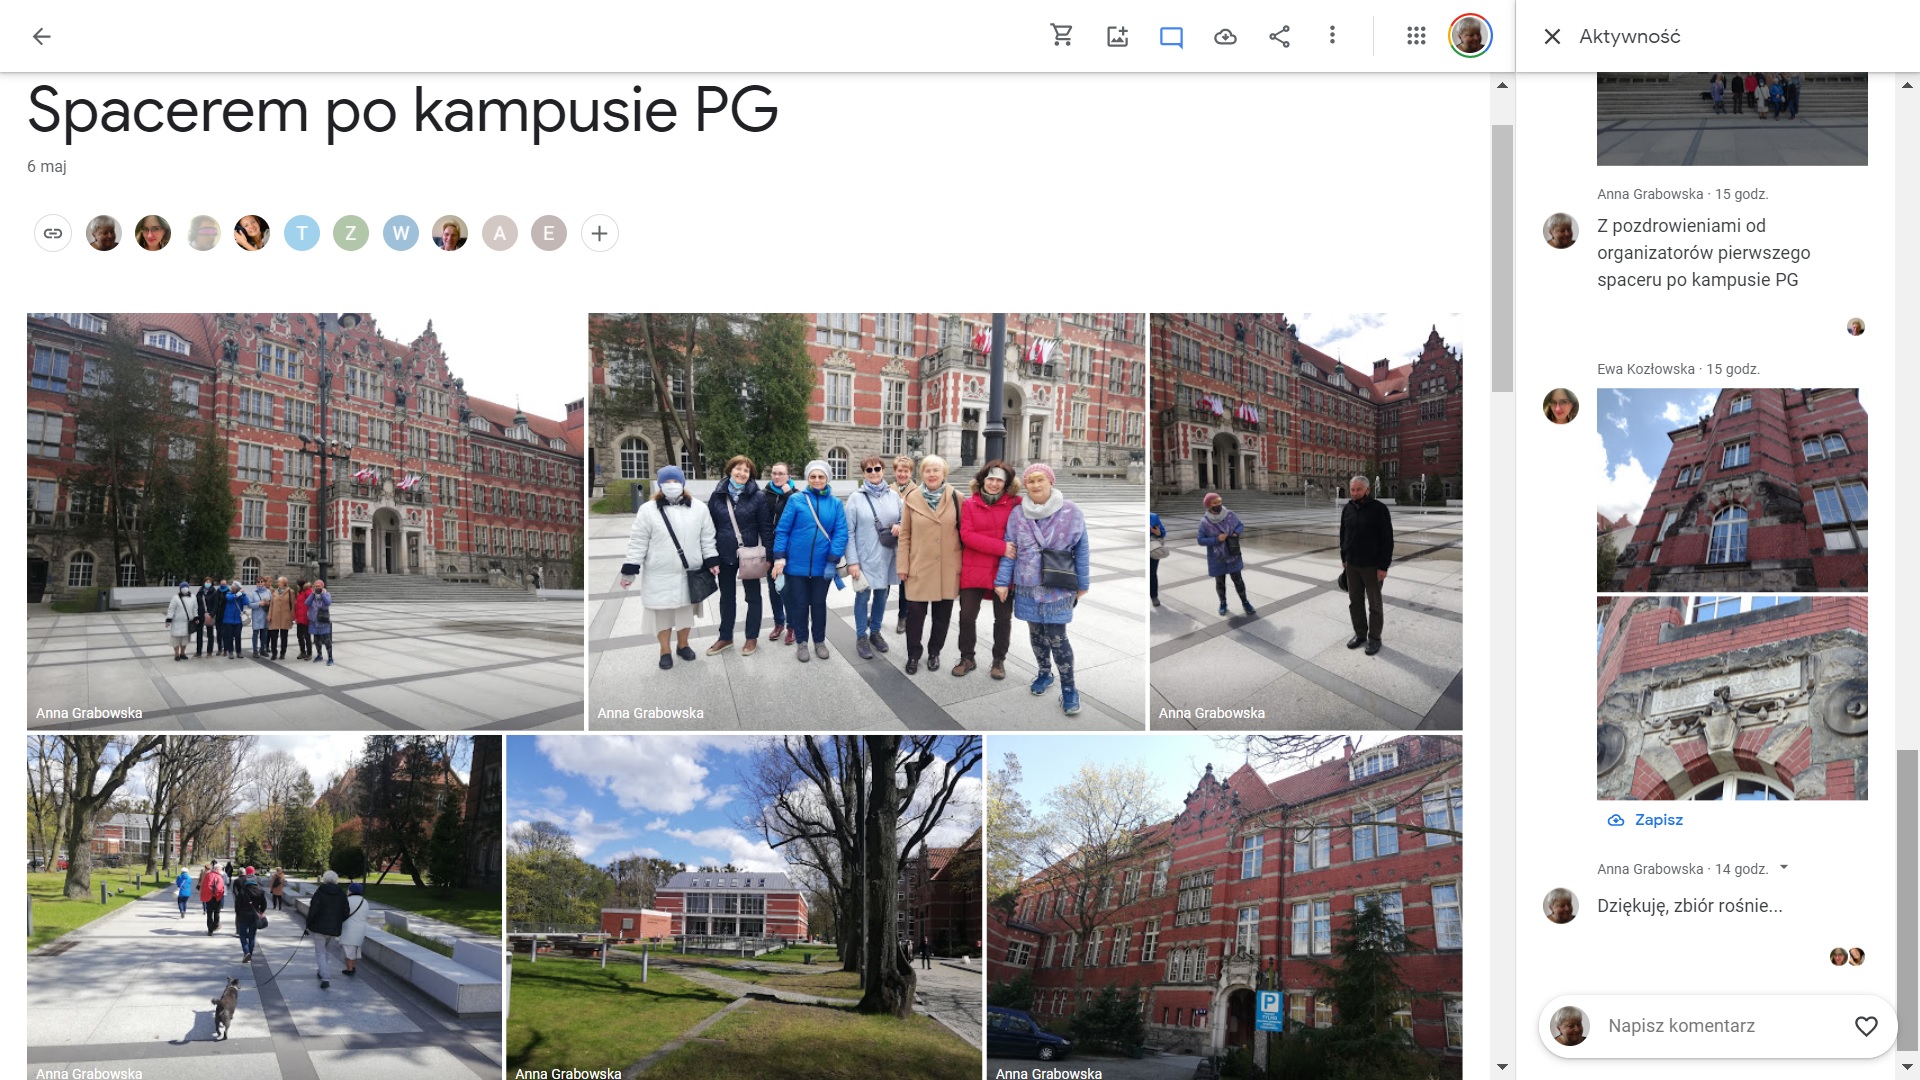Image resolution: width=1920 pixels, height=1080 pixels.
Task: Click the 'W' member avatar
Action: pos(401,234)
